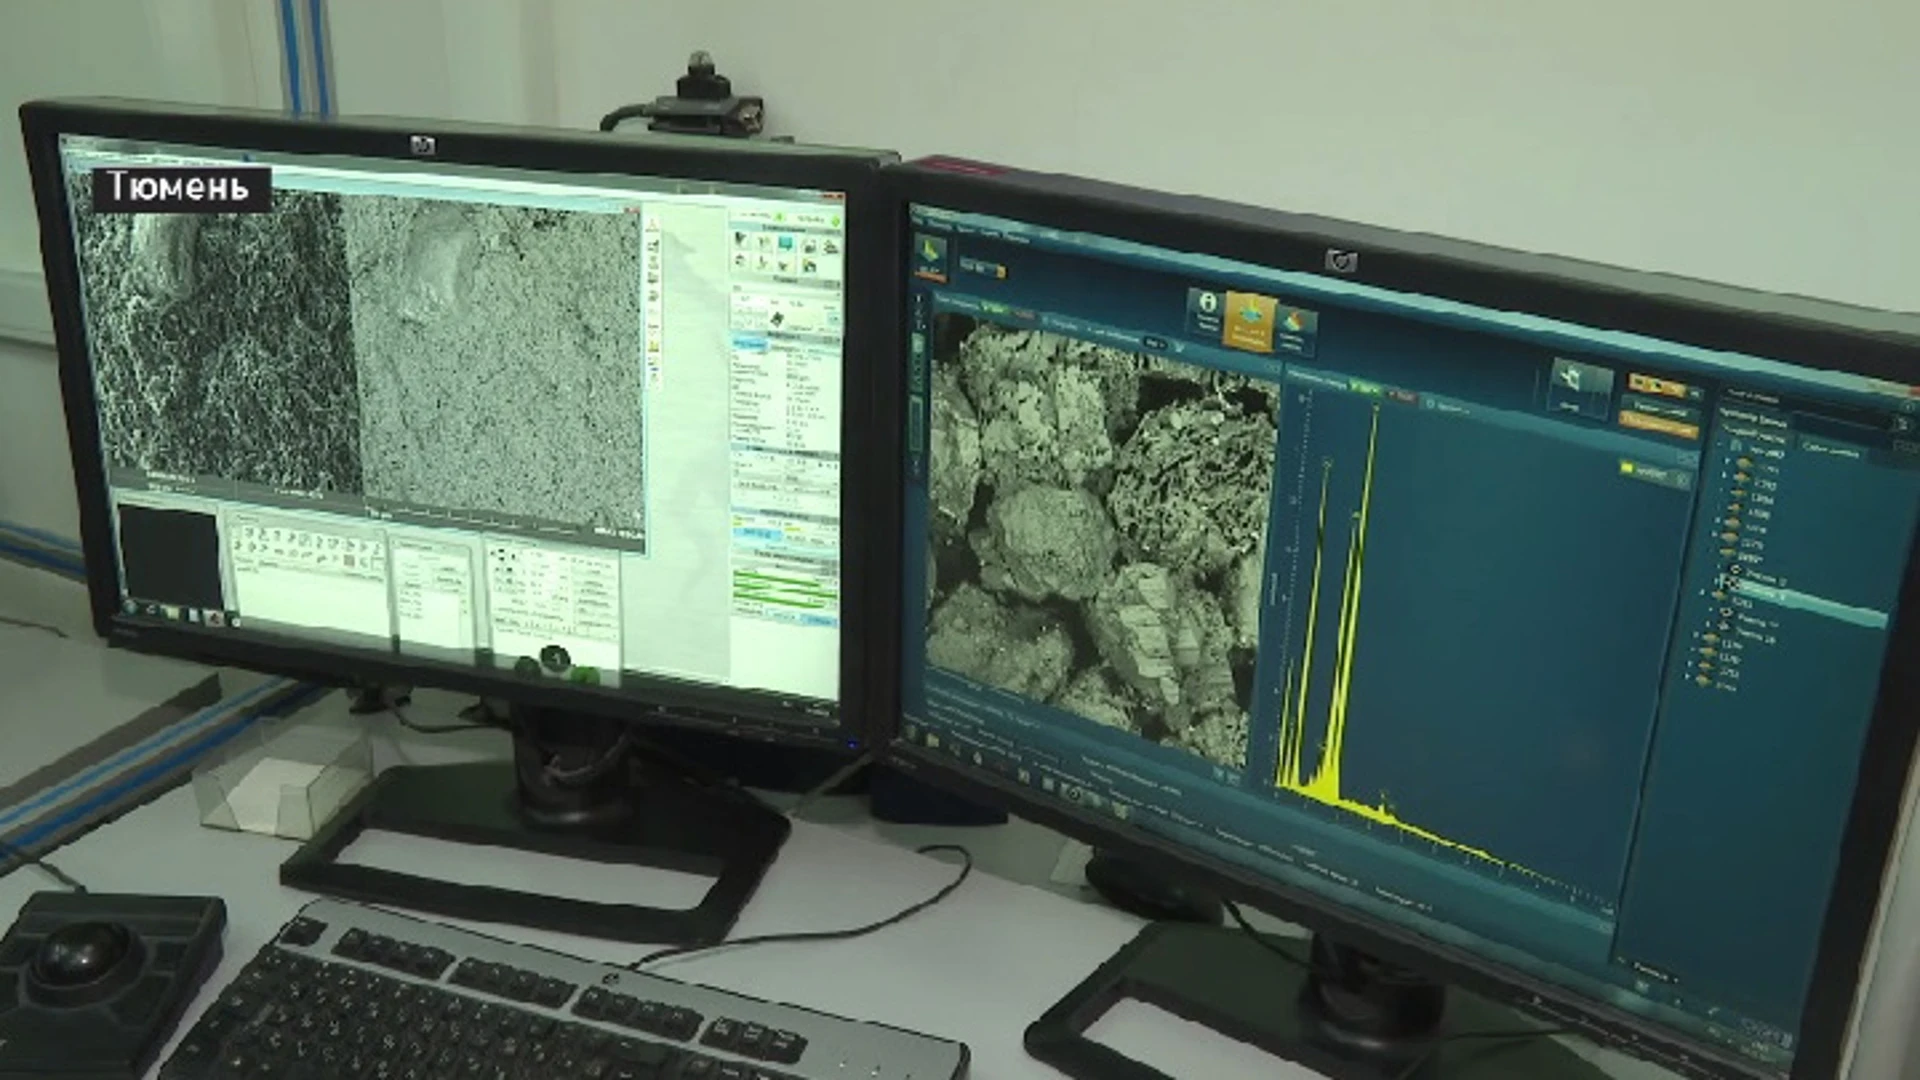
Task: Open the Windows Start button on the left monitor
Action: [130, 606]
